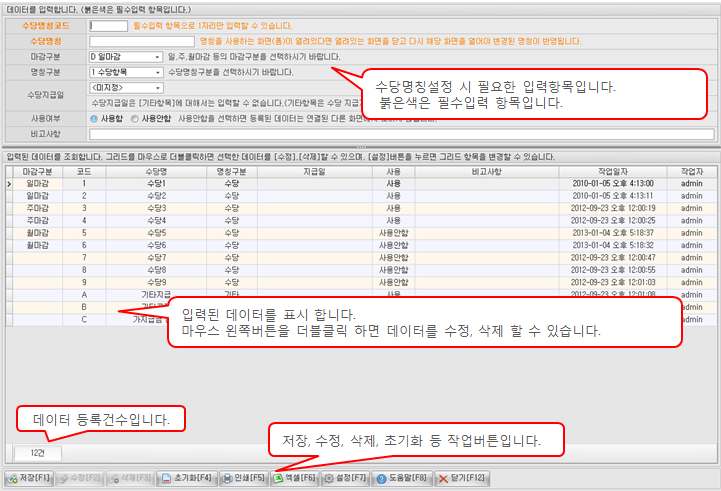Click the date 2012-09-23 오후 12:01:03
Viewport: 721px width, 491px height.
tap(613, 283)
